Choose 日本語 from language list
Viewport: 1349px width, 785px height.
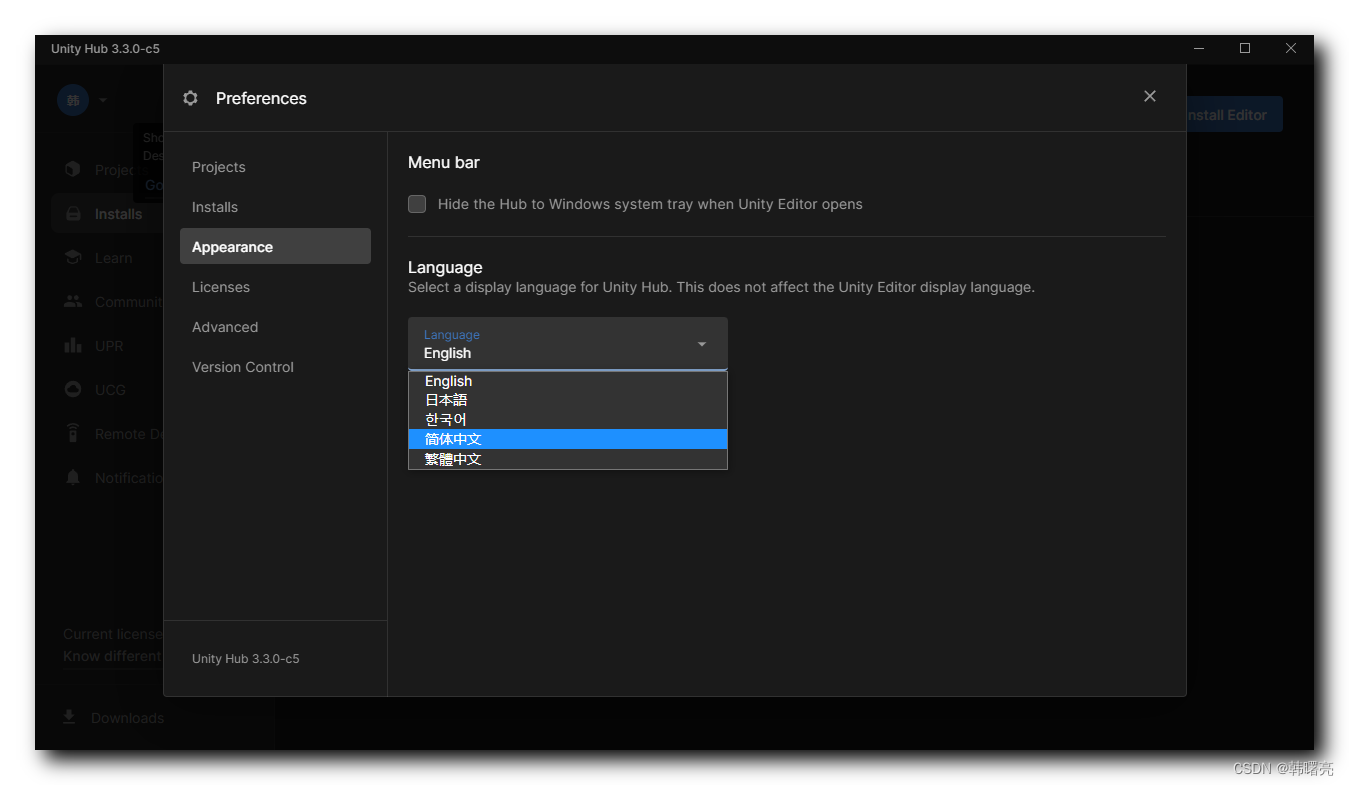[567, 400]
